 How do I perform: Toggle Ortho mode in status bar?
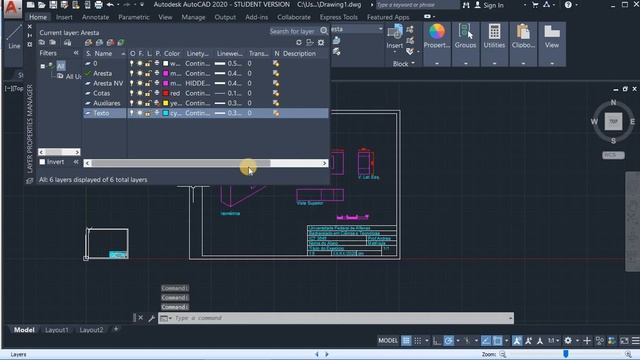(x=437, y=340)
